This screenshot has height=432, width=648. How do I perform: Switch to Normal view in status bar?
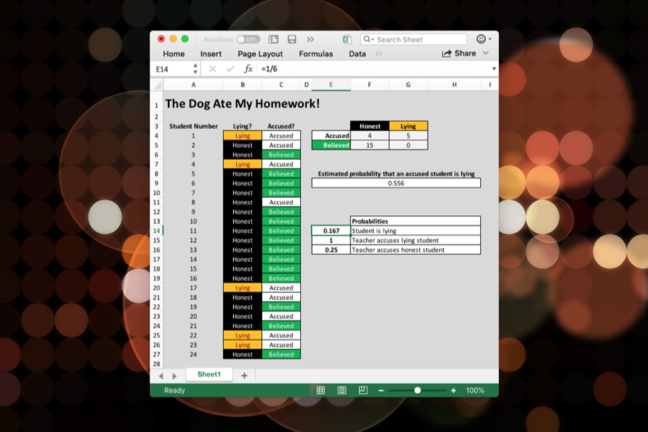tap(320, 390)
